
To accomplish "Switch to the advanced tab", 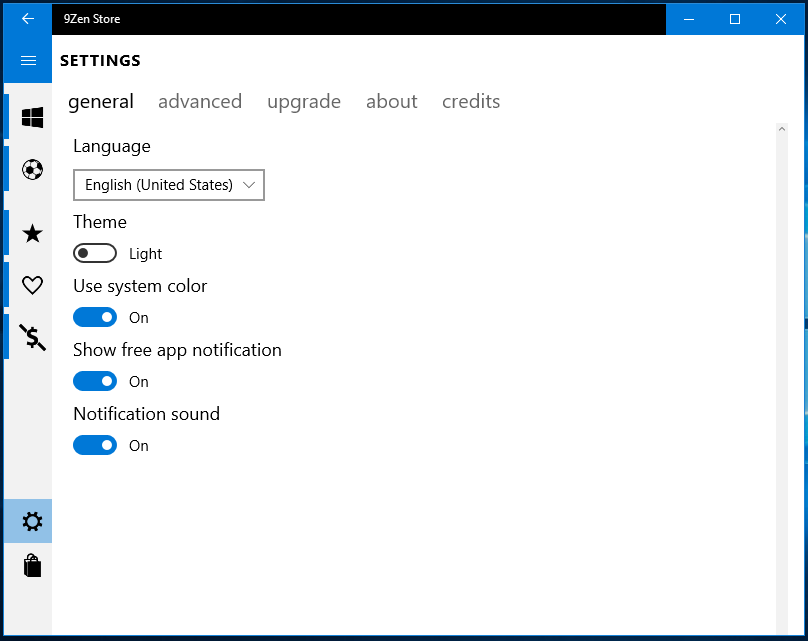I will point(200,102).
